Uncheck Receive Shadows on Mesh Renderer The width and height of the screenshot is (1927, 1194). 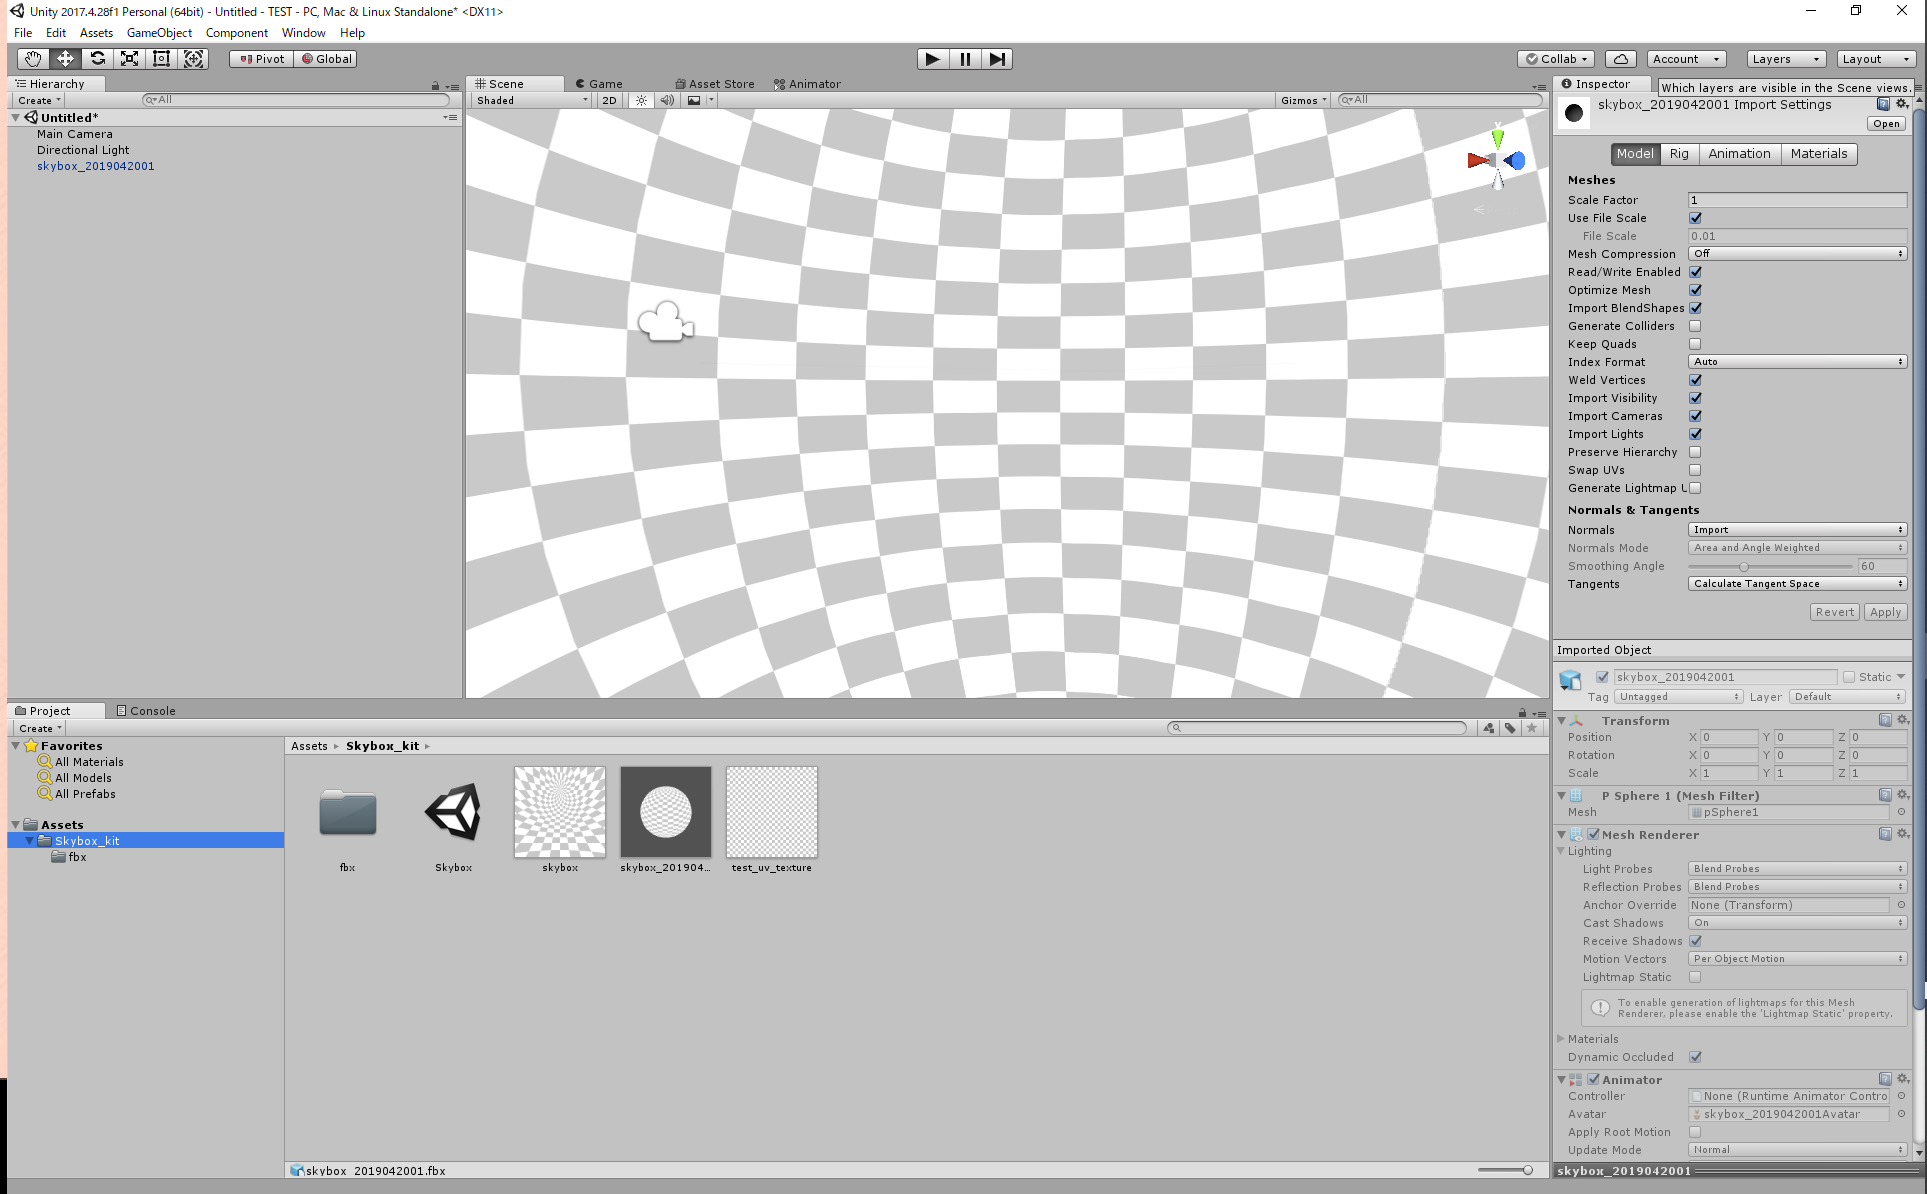point(1695,941)
